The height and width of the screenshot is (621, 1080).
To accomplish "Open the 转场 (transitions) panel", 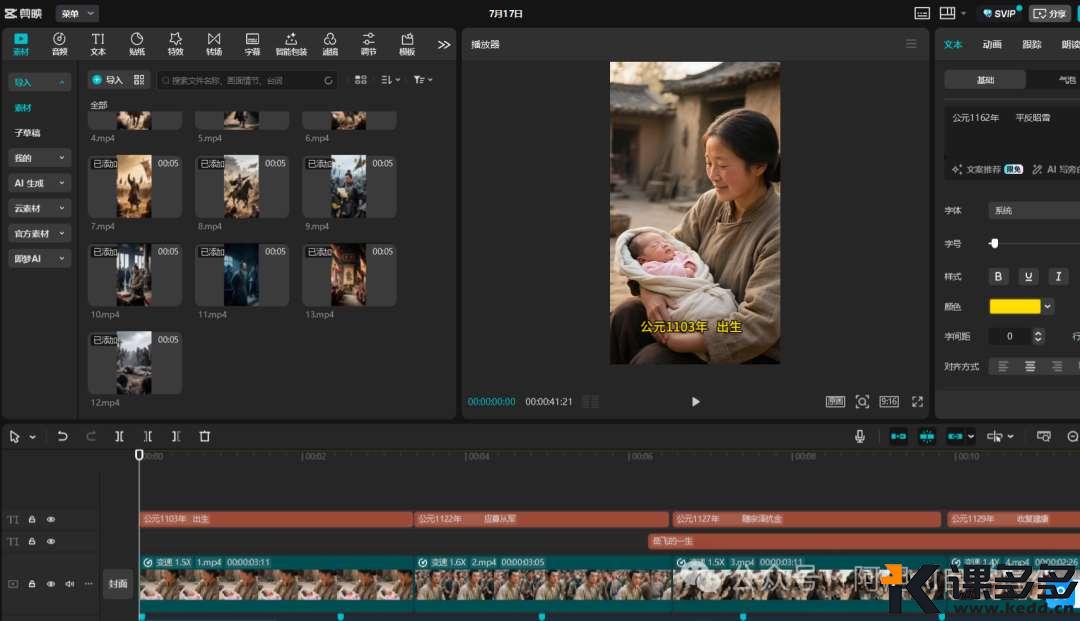I will point(214,43).
